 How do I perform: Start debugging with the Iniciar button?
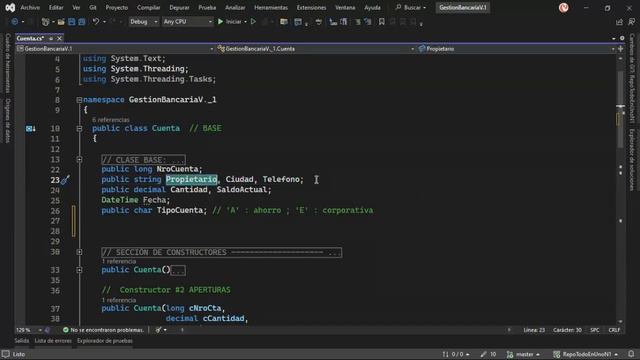pyautogui.click(x=230, y=22)
